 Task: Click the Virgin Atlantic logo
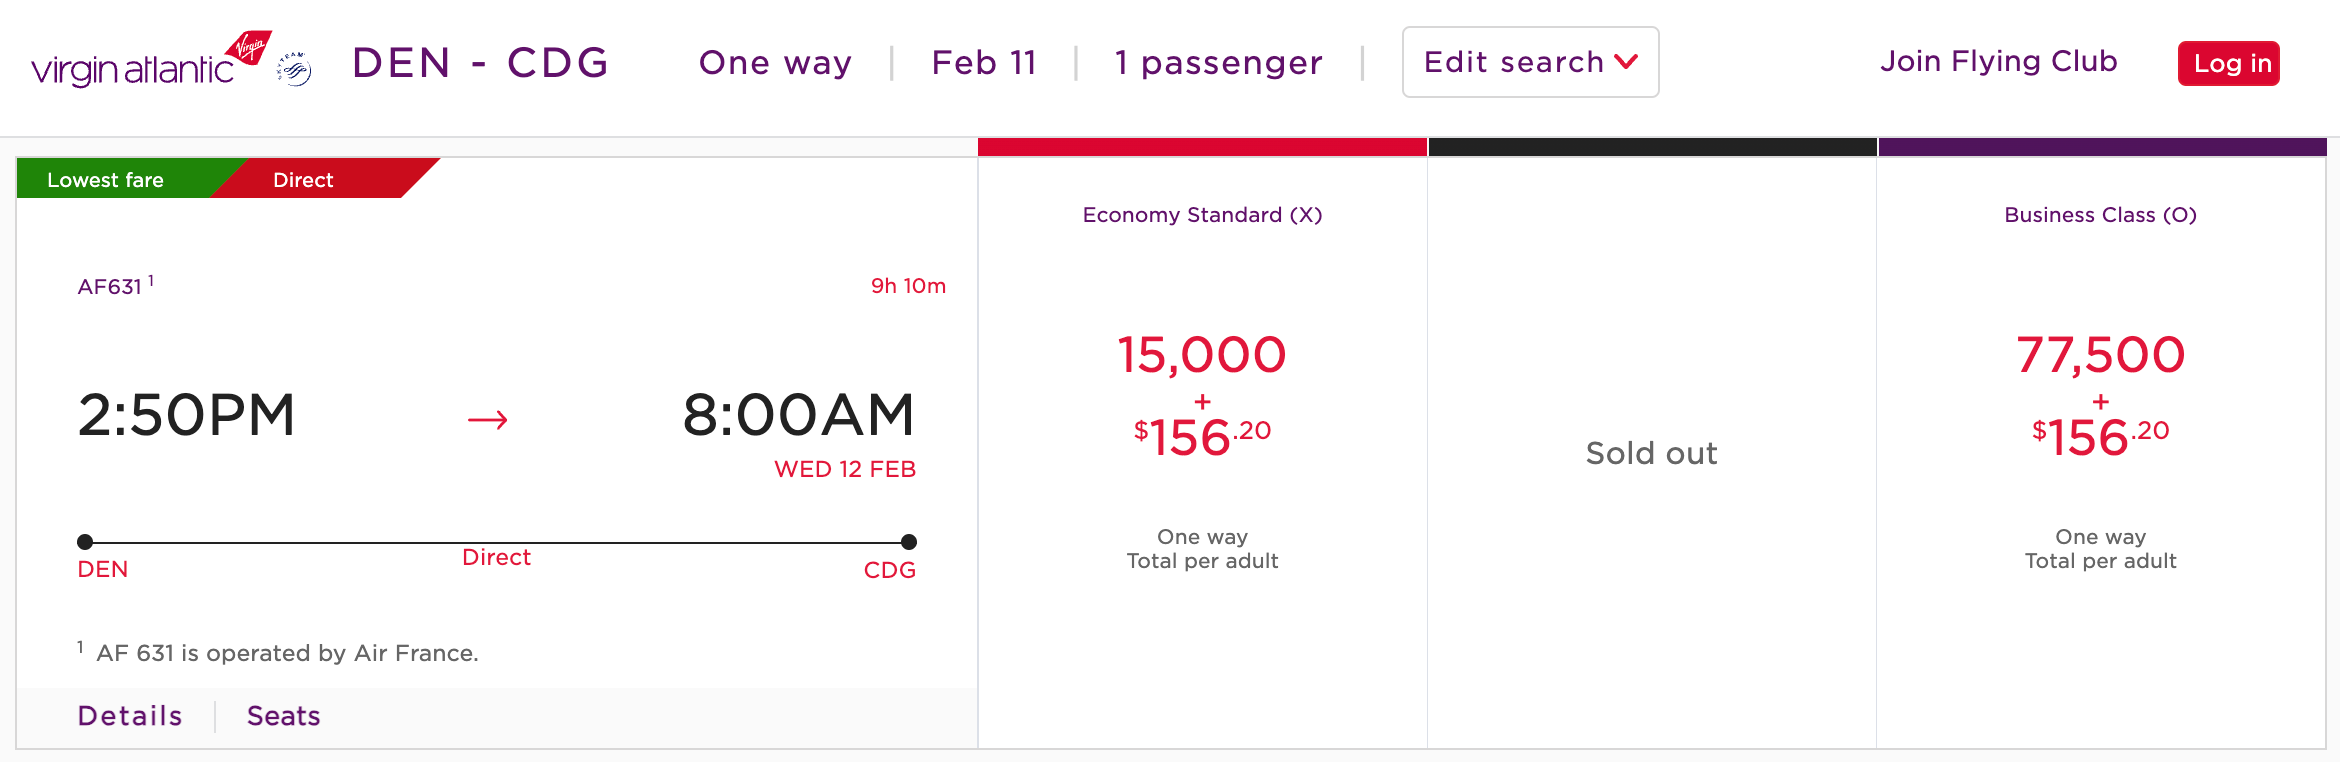[150, 62]
